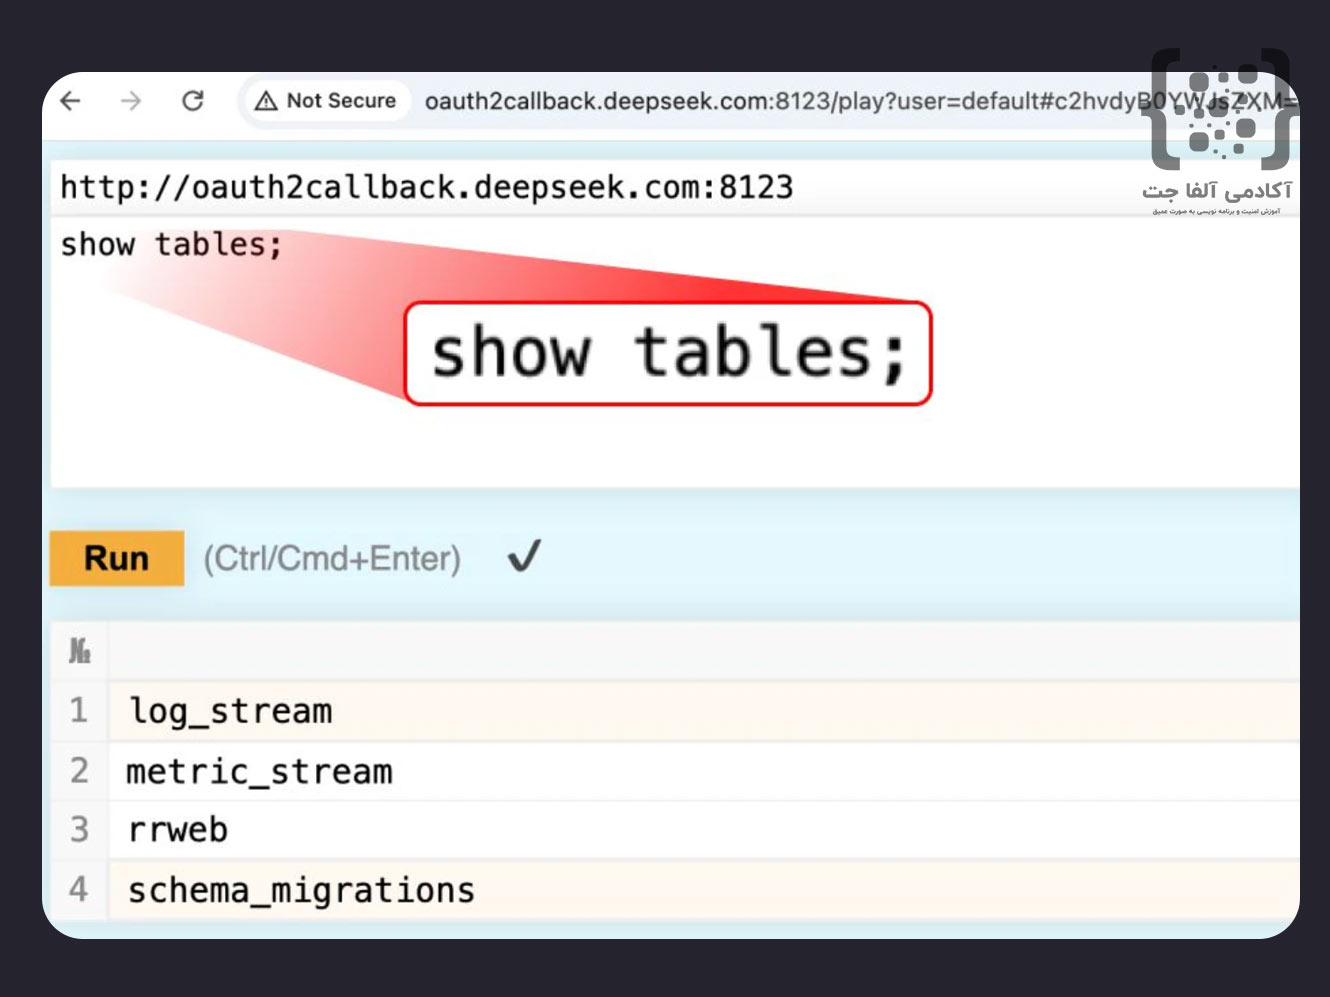Click row number 4 cell
Screen dimensions: 1330x997
pos(79,890)
